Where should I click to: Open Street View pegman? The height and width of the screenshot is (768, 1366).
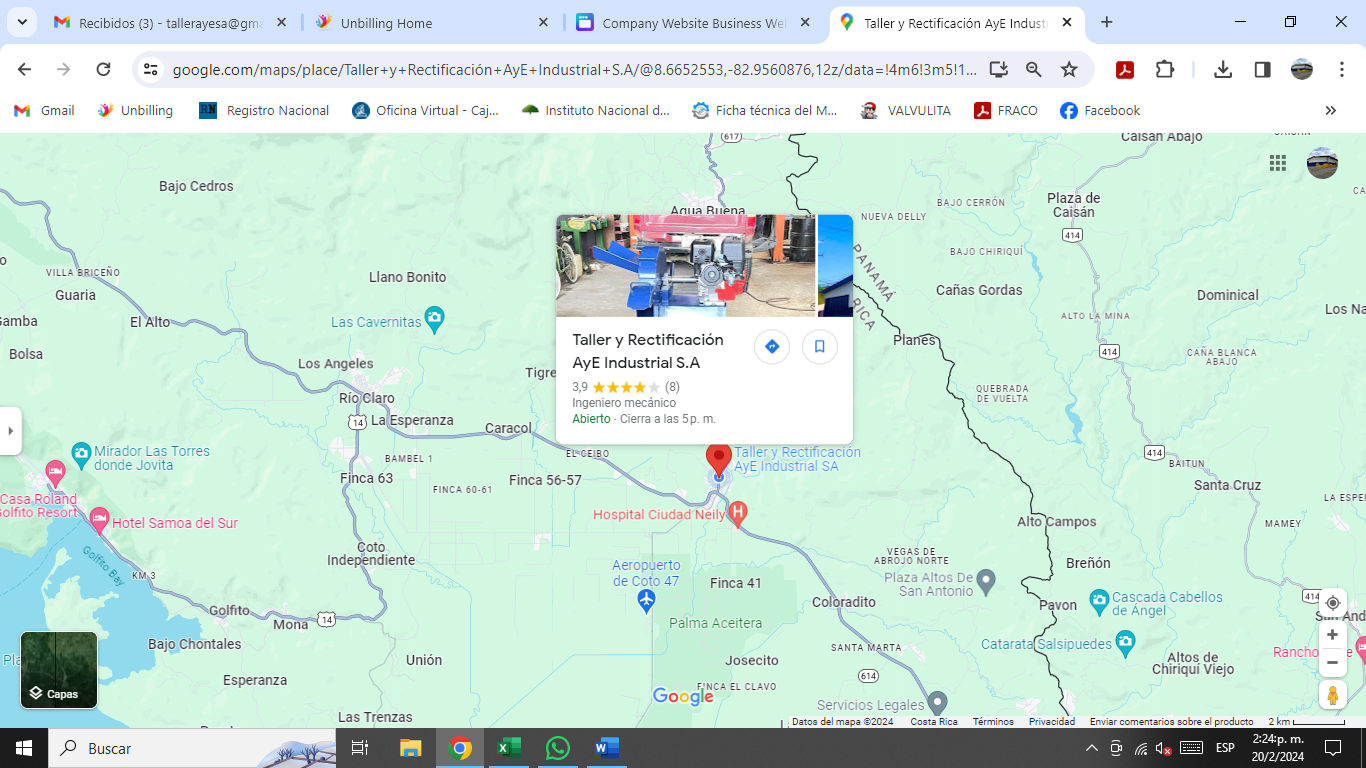[1332, 695]
